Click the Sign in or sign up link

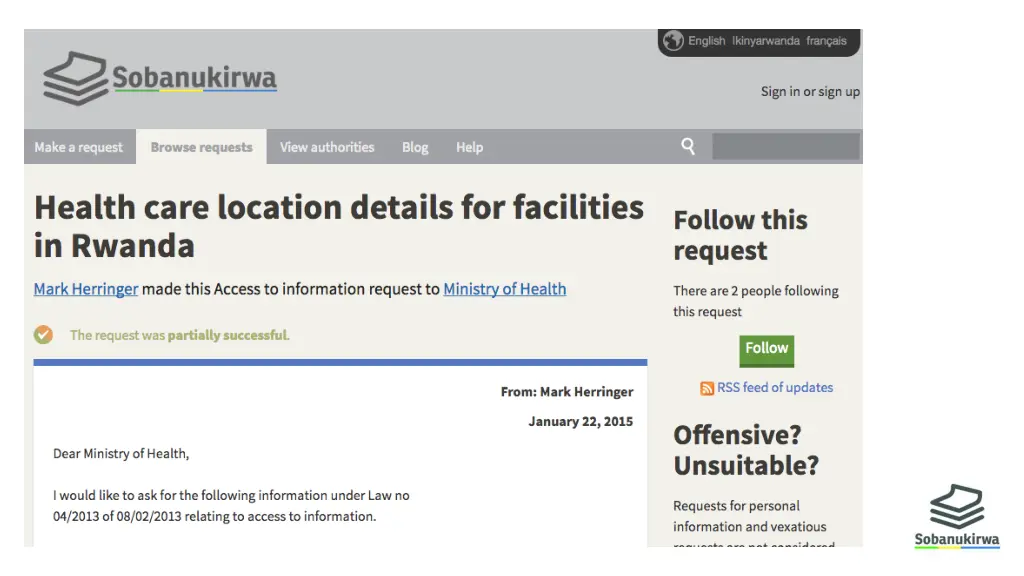click(810, 91)
